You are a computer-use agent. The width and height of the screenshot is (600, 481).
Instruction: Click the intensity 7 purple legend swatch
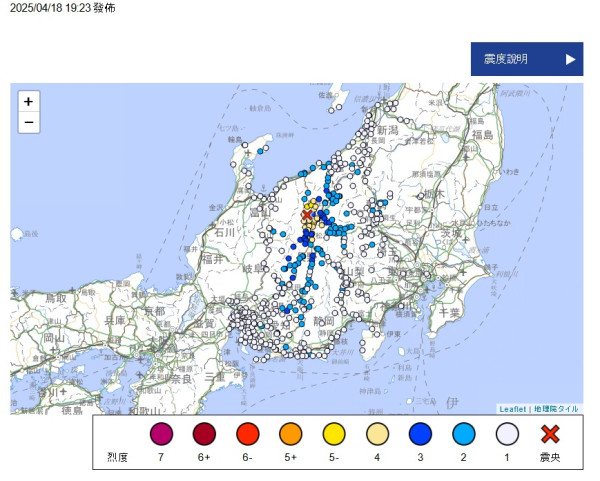(161, 434)
